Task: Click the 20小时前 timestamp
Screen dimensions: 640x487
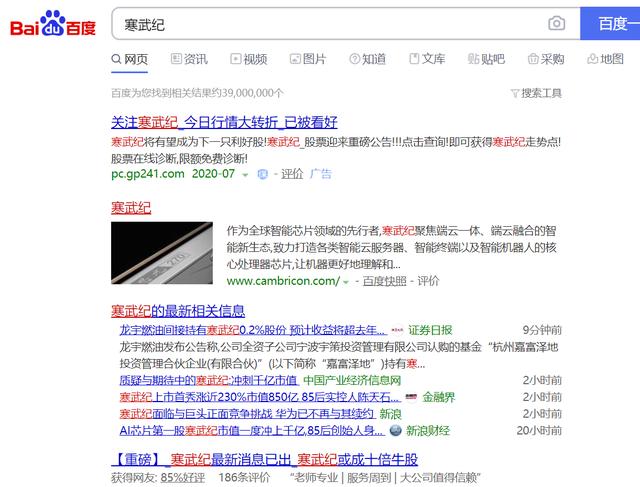Action: 539,431
